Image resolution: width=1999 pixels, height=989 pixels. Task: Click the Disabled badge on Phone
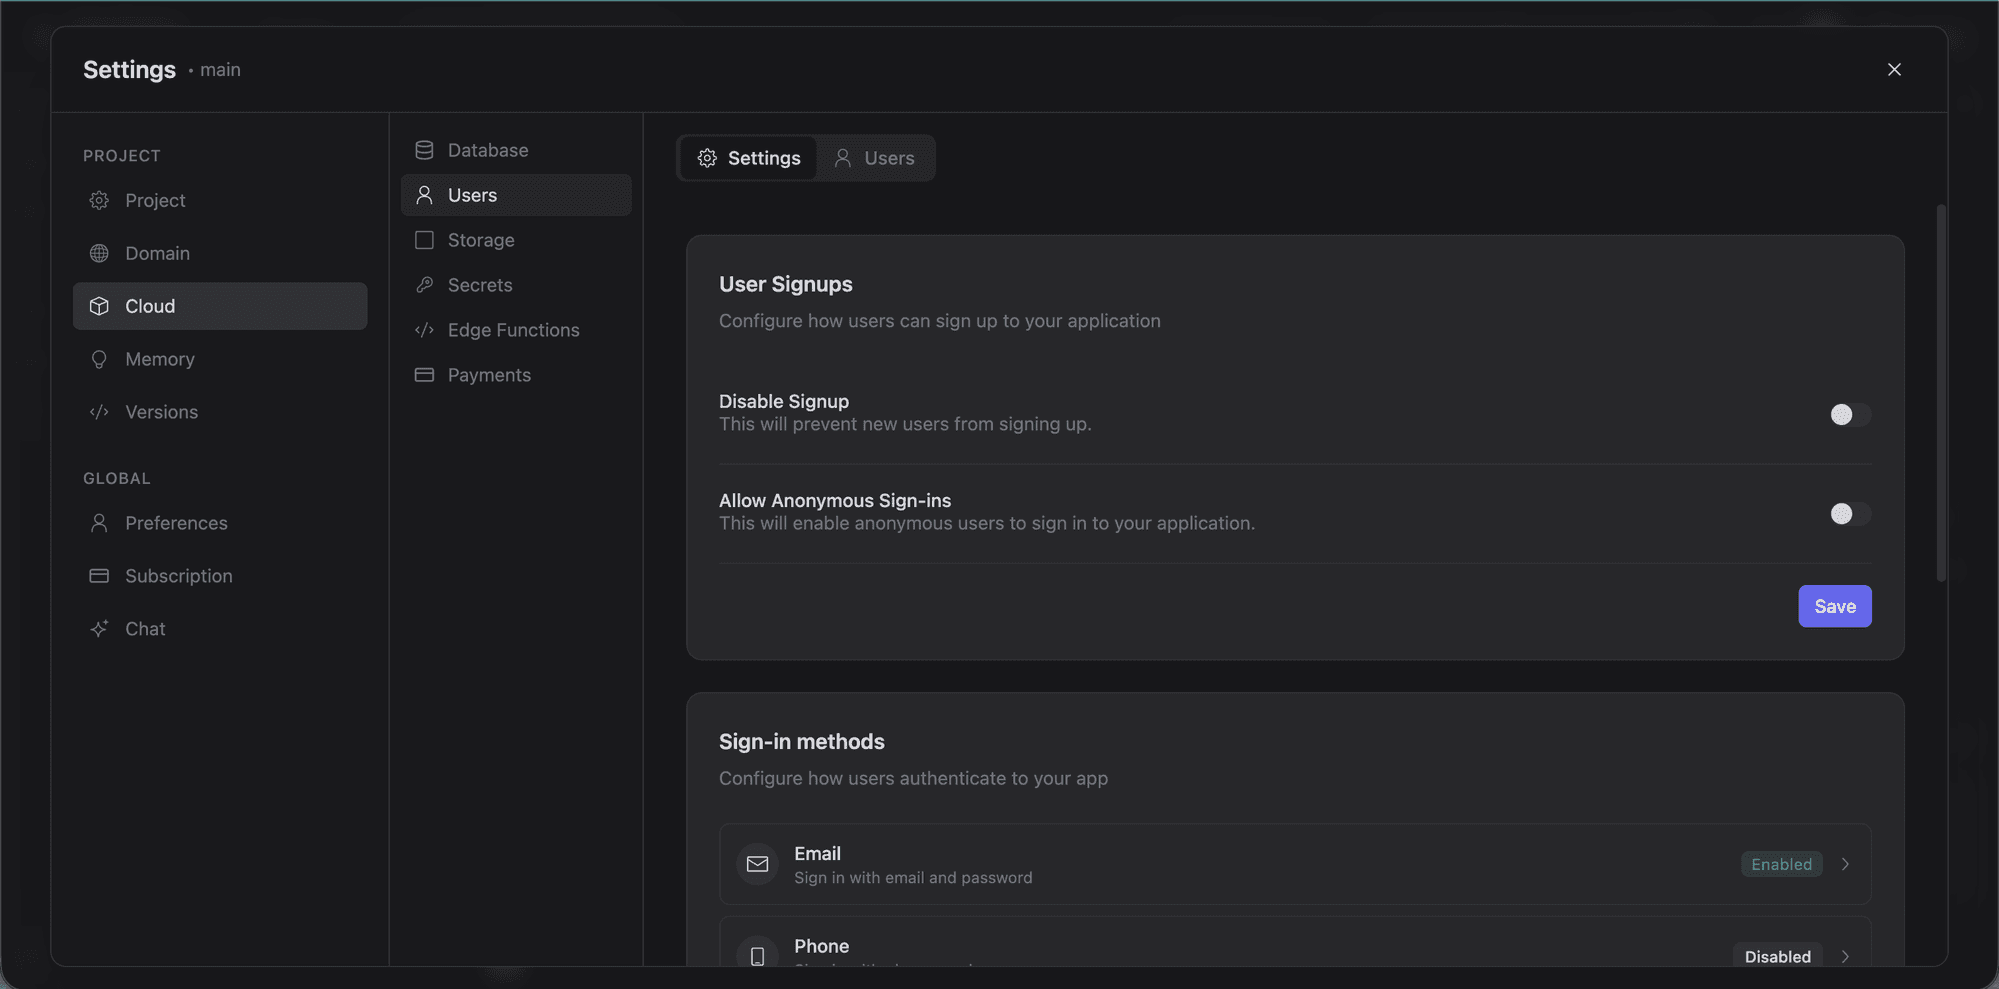[1777, 956]
